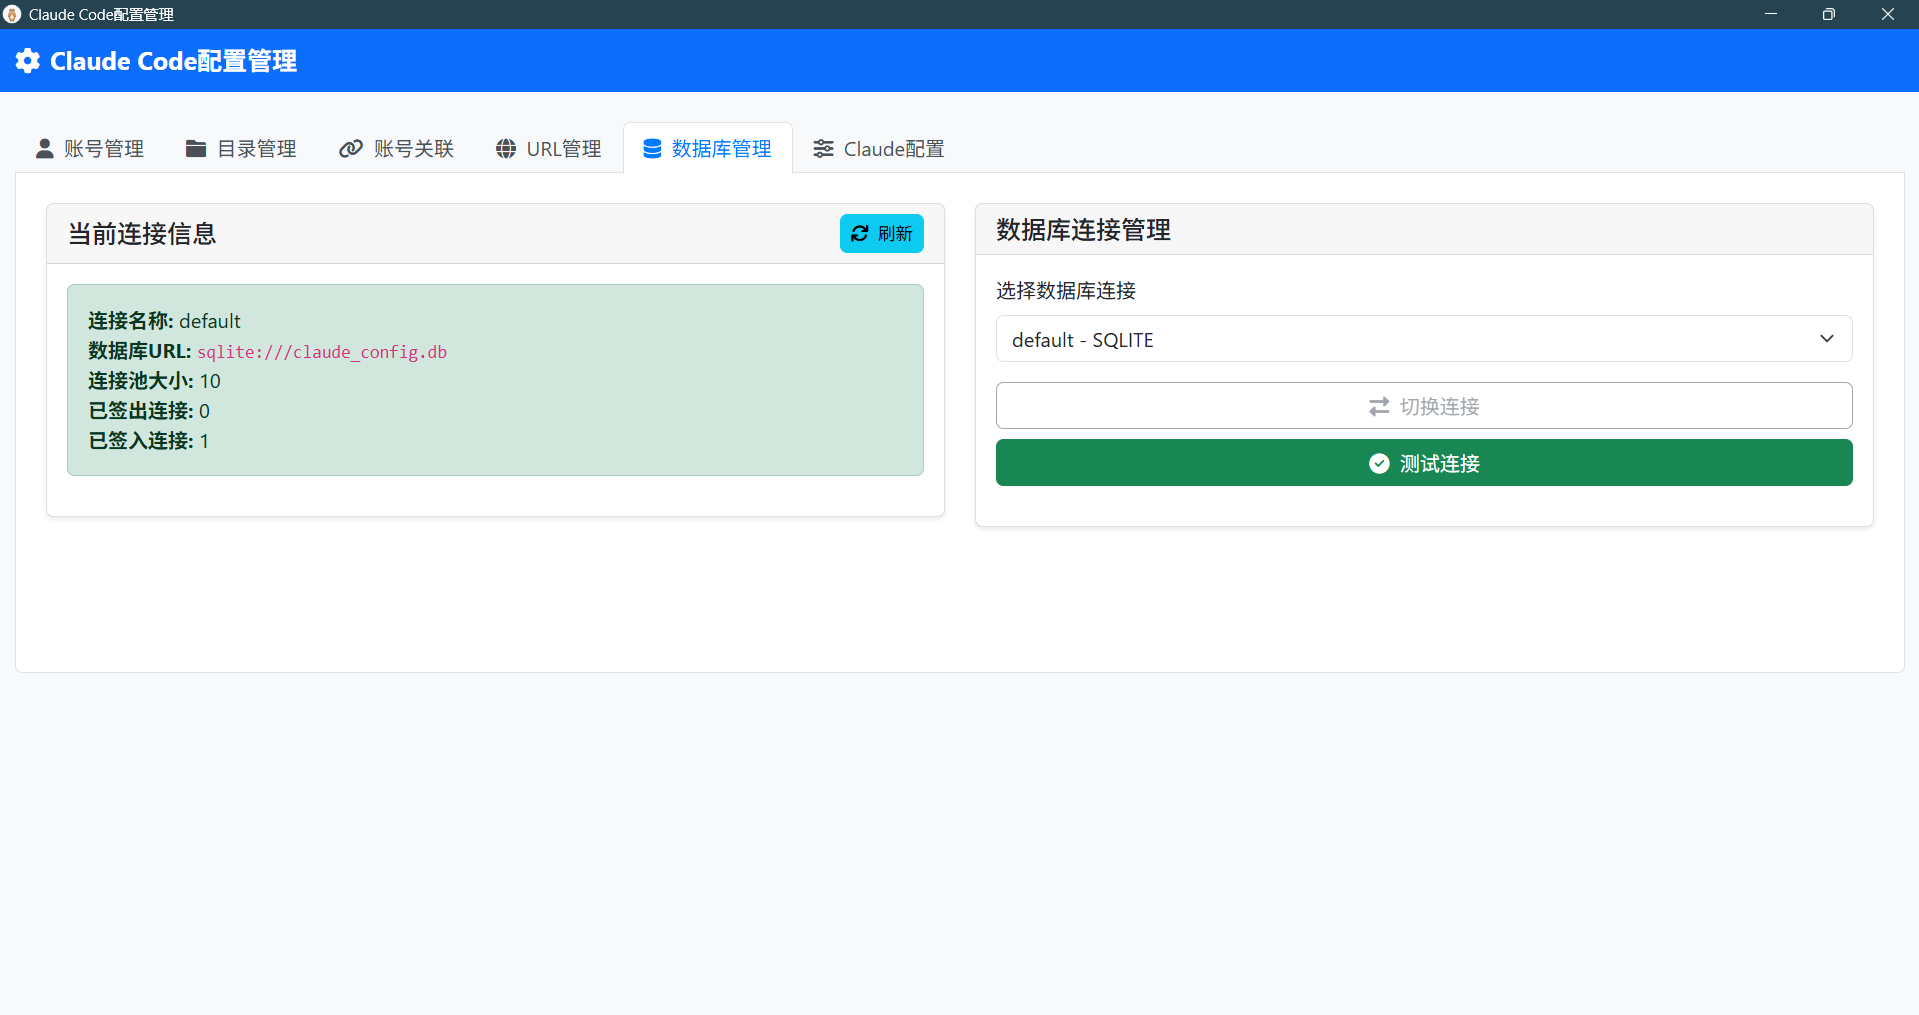Viewport: 1919px width, 1015px height.
Task: Restore down the application window
Action: click(1829, 14)
